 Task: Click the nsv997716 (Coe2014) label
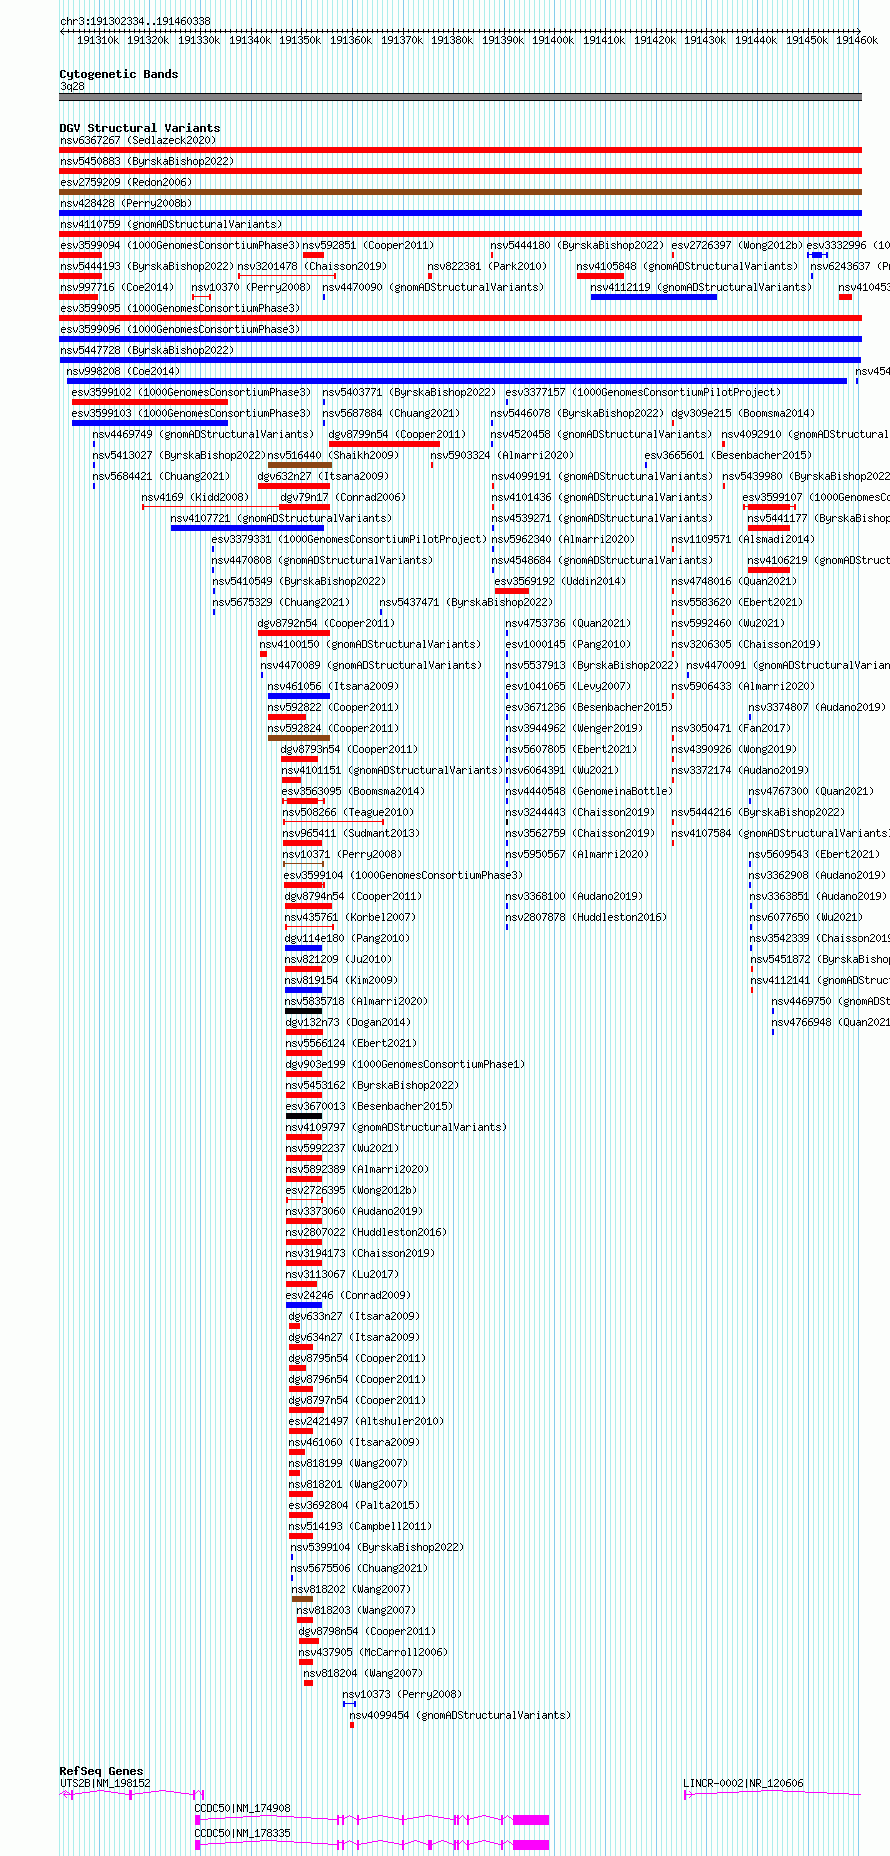[117, 288]
